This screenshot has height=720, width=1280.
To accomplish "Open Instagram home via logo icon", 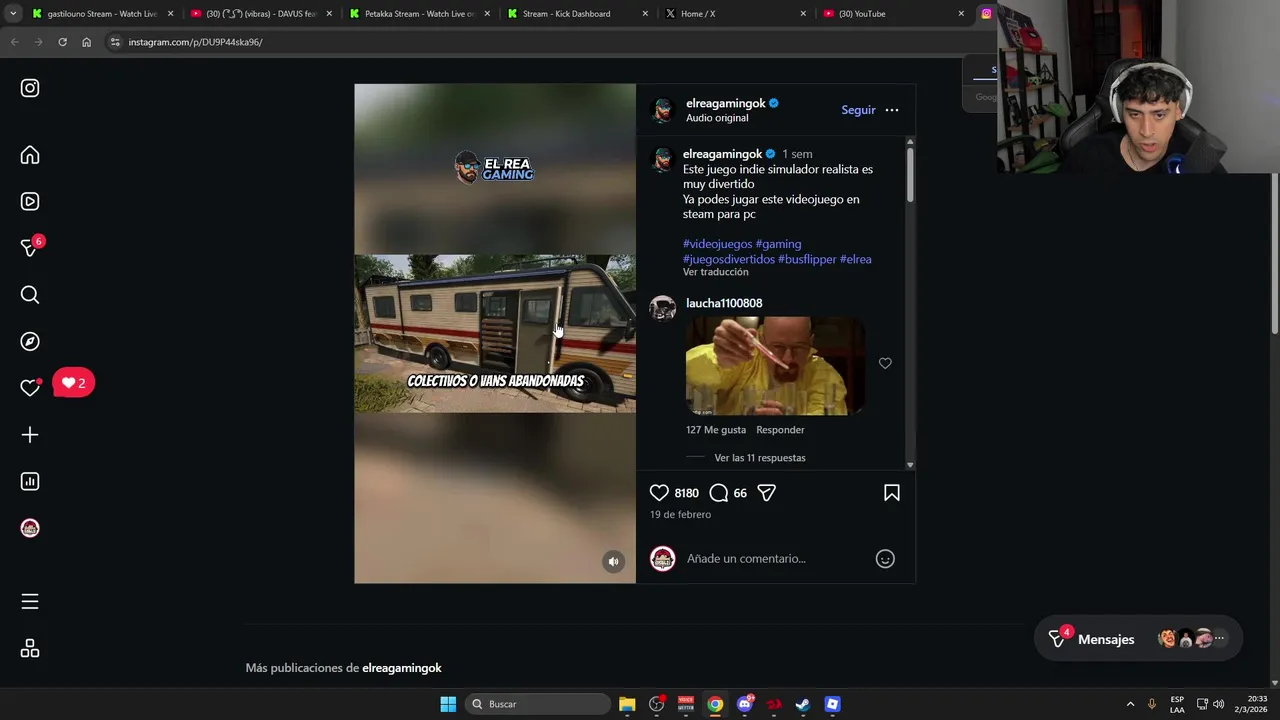I will point(30,88).
